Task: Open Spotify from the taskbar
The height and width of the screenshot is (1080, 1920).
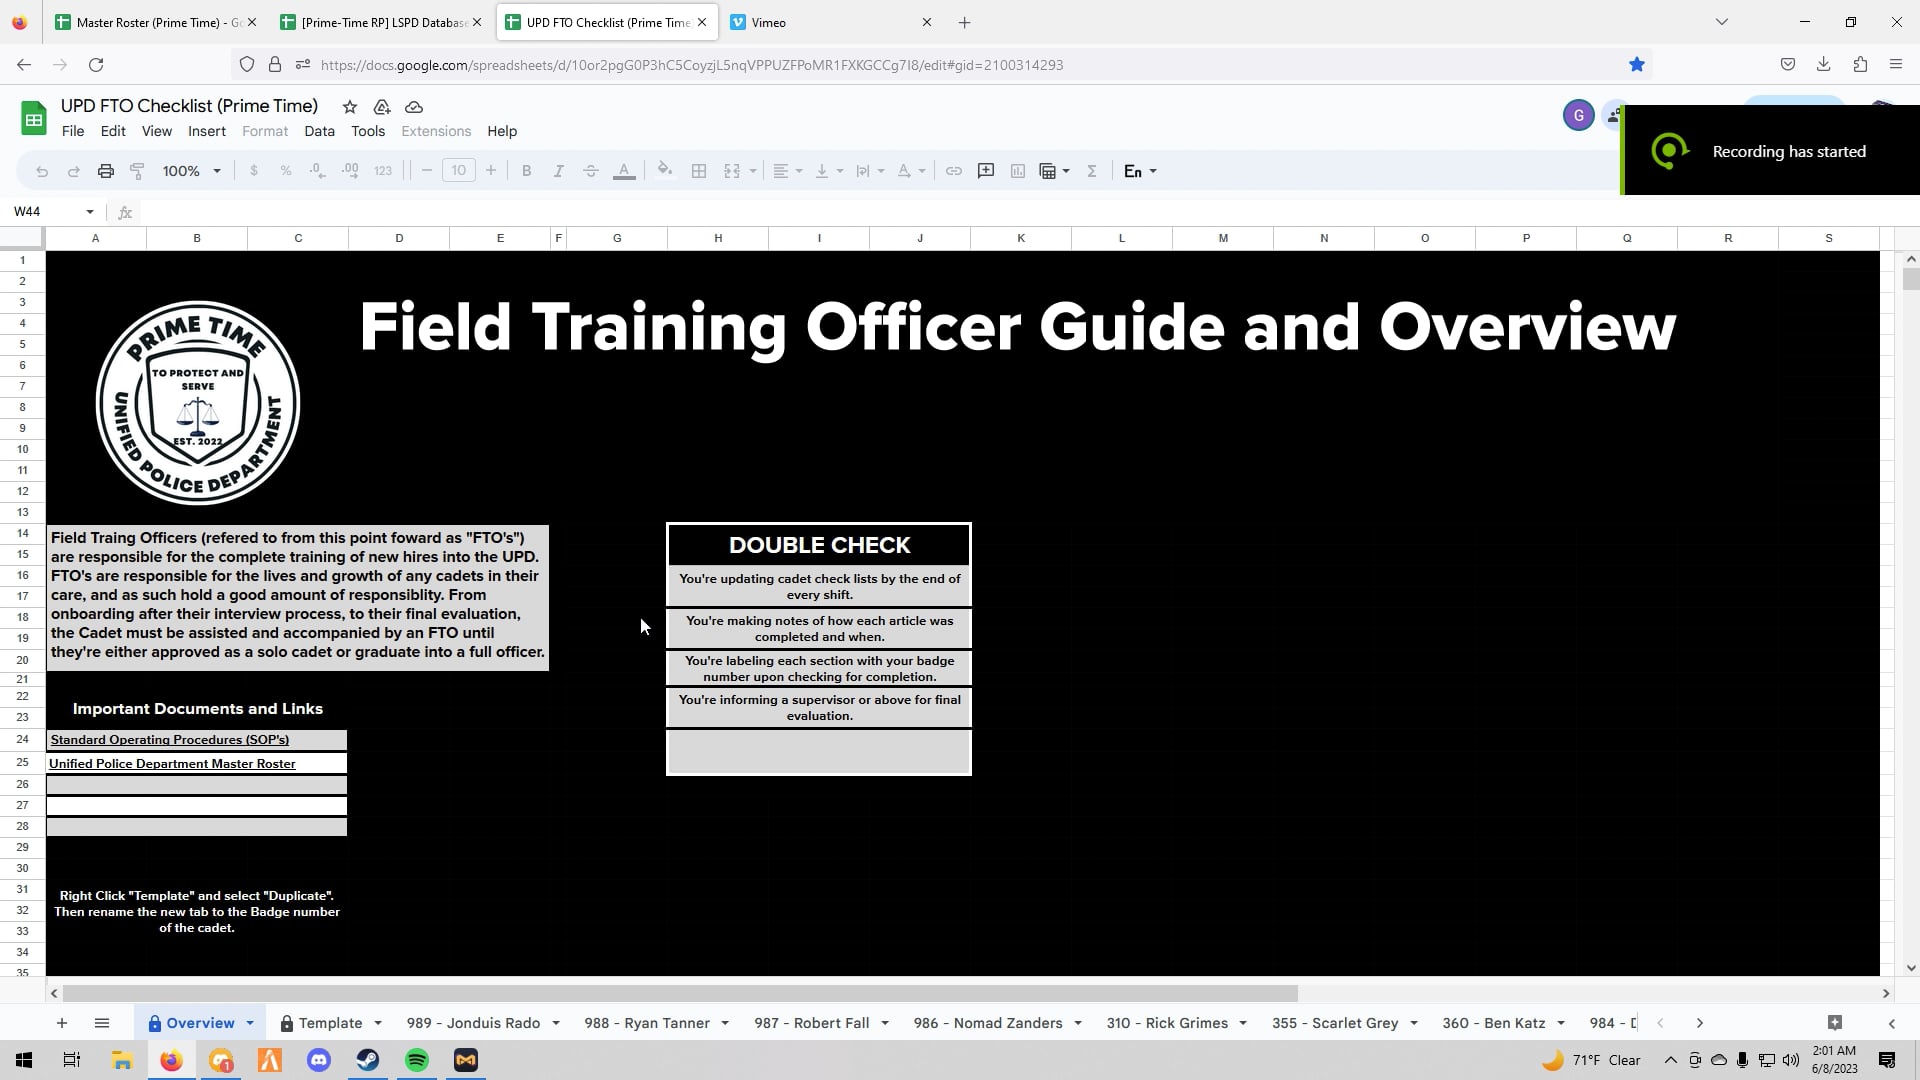Action: 416,1060
